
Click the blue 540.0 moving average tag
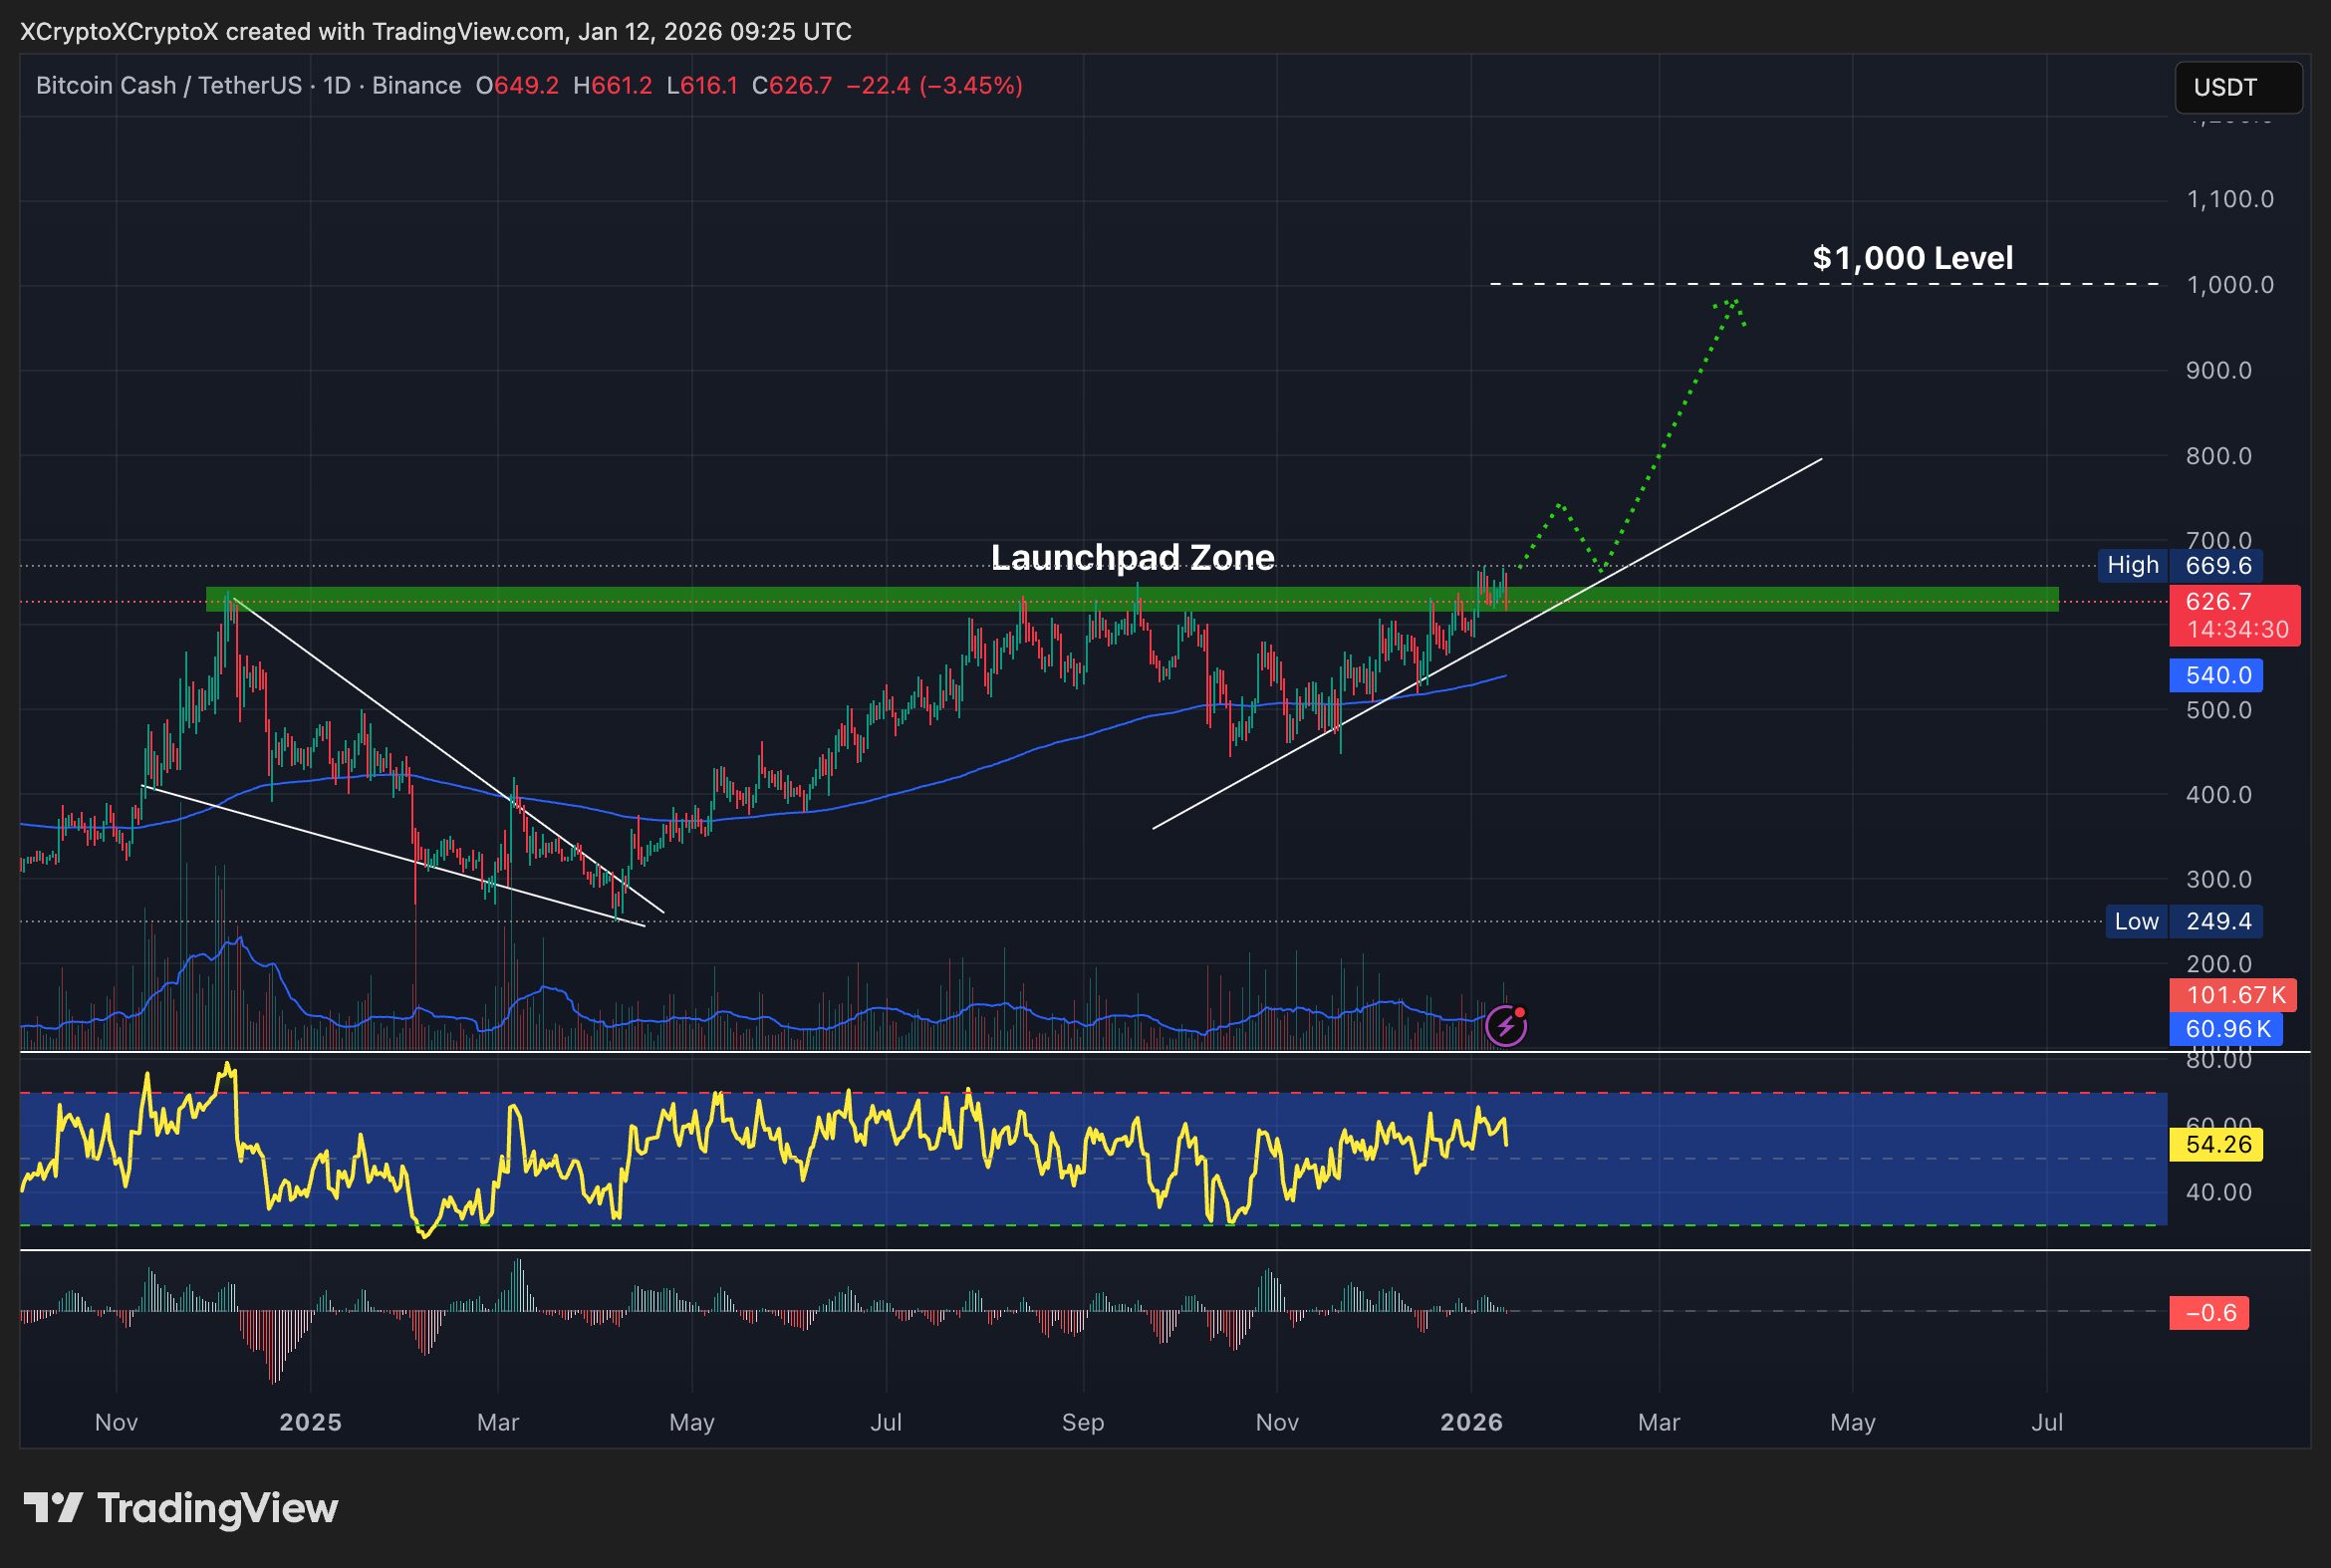2215,675
